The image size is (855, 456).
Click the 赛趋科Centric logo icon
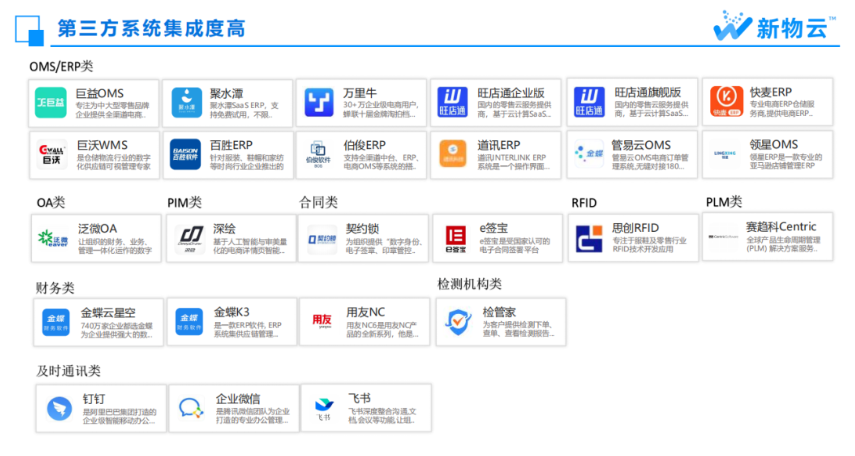[x=724, y=237]
